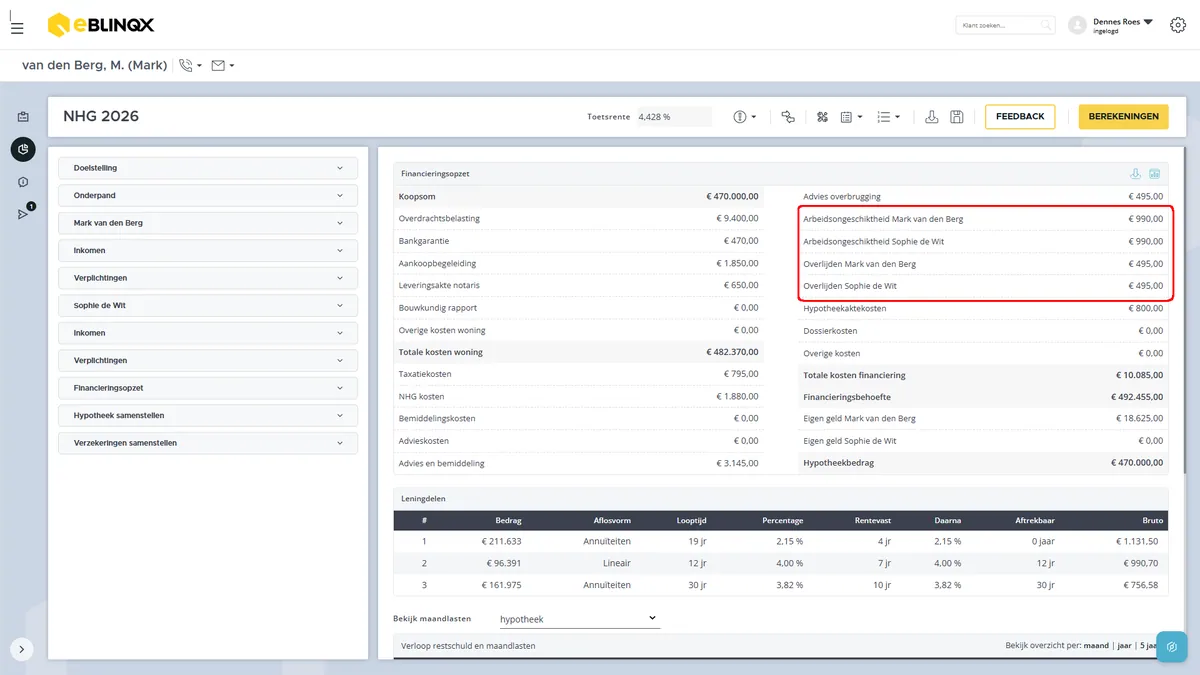Open the Dennes Roes user menu
The image size is (1200, 675).
point(1111,25)
